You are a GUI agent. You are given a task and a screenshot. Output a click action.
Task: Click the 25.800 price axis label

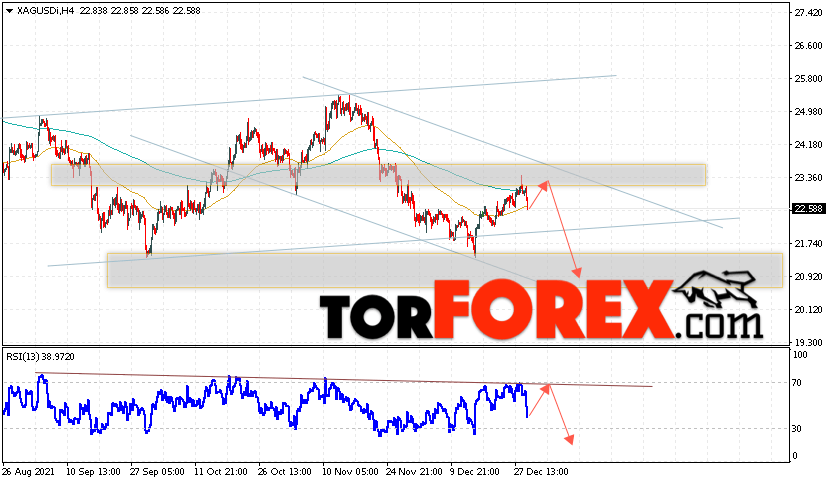click(808, 78)
